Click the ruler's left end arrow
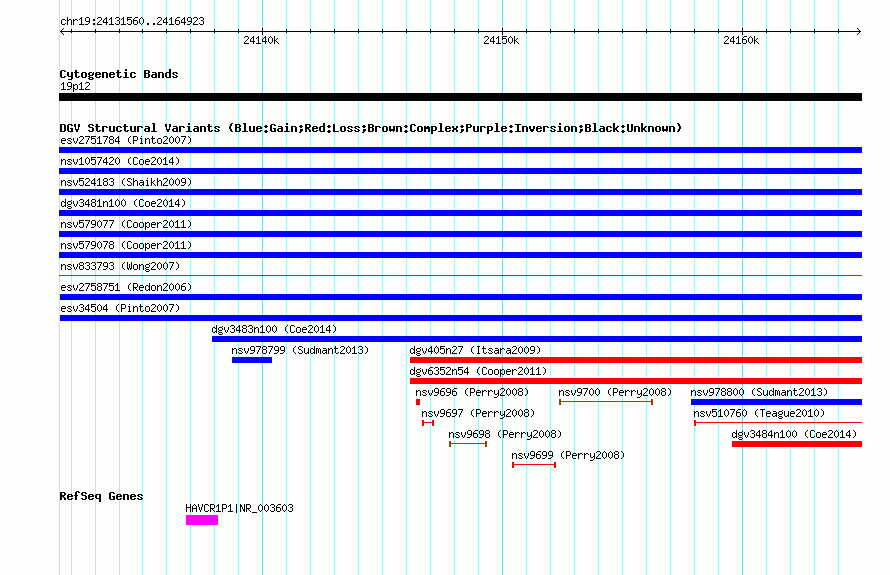 tap(62, 31)
